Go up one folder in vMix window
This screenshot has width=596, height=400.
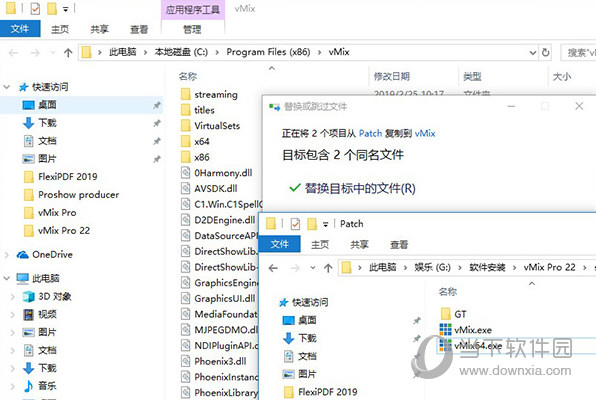(x=68, y=52)
